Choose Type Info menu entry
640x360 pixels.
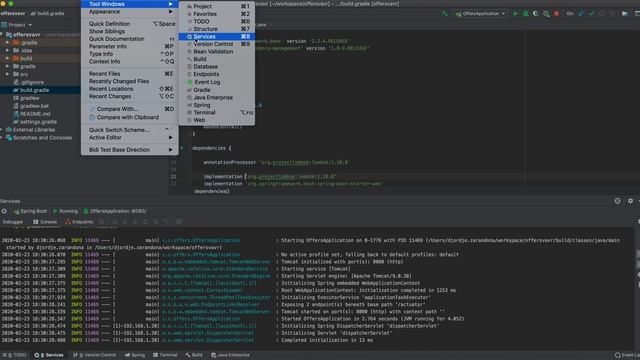(x=130, y=54)
